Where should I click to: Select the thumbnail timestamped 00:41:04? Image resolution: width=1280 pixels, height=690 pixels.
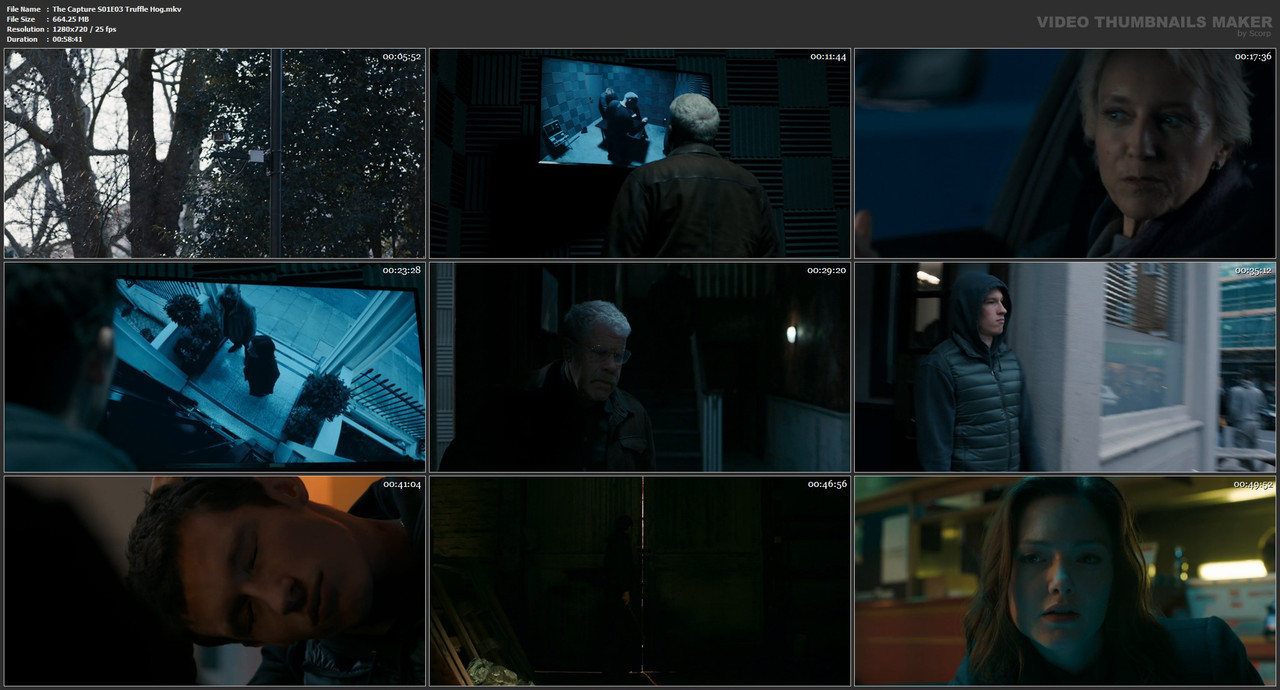pyautogui.click(x=215, y=581)
